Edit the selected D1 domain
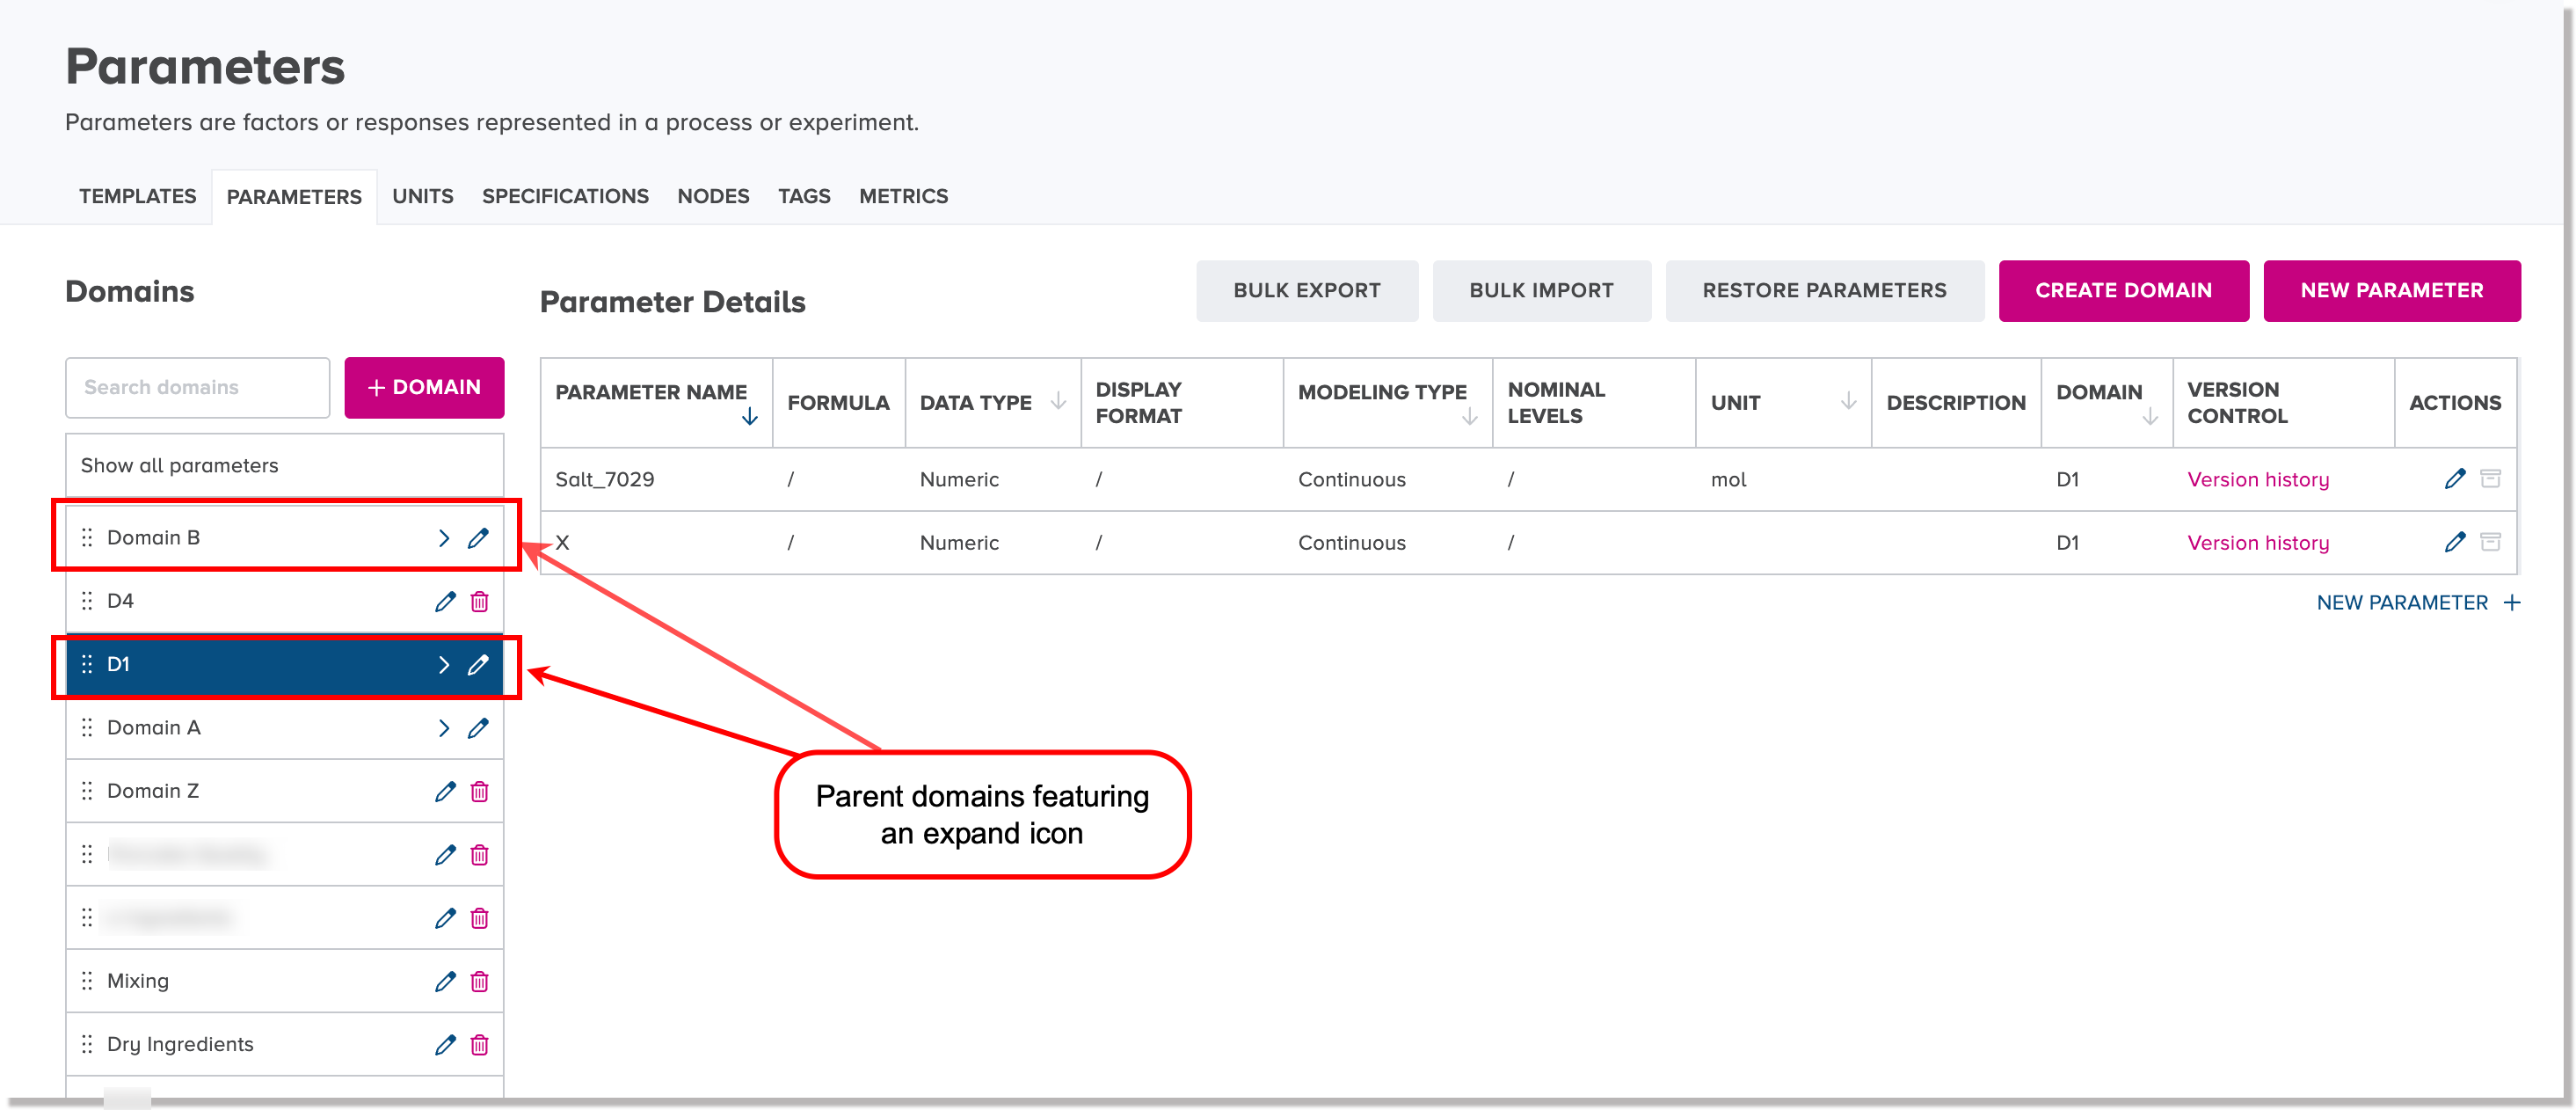Image resolution: width=2576 pixels, height=1110 pixels. [x=478, y=665]
